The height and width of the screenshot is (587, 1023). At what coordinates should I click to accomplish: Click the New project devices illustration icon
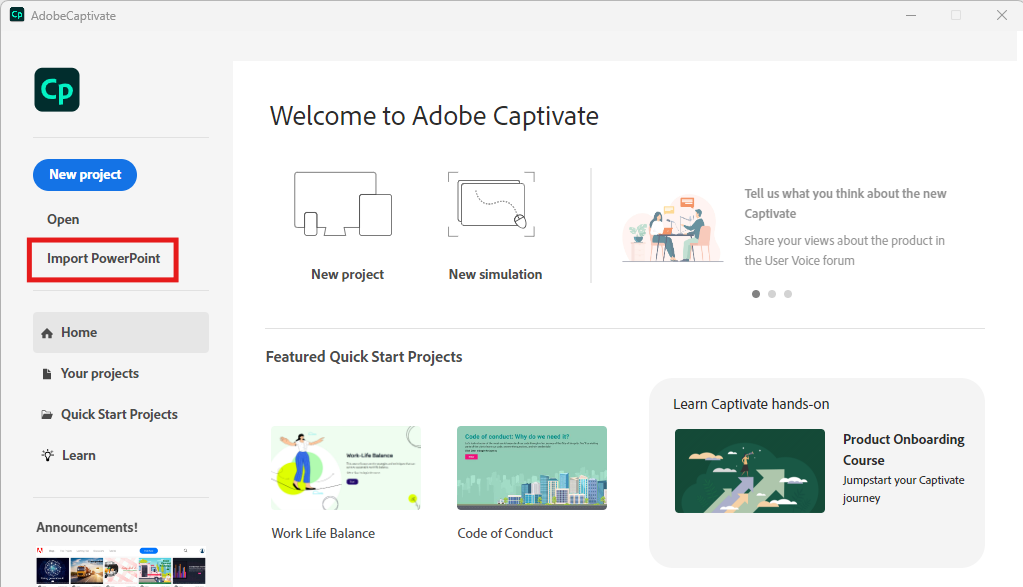pyautogui.click(x=343, y=204)
